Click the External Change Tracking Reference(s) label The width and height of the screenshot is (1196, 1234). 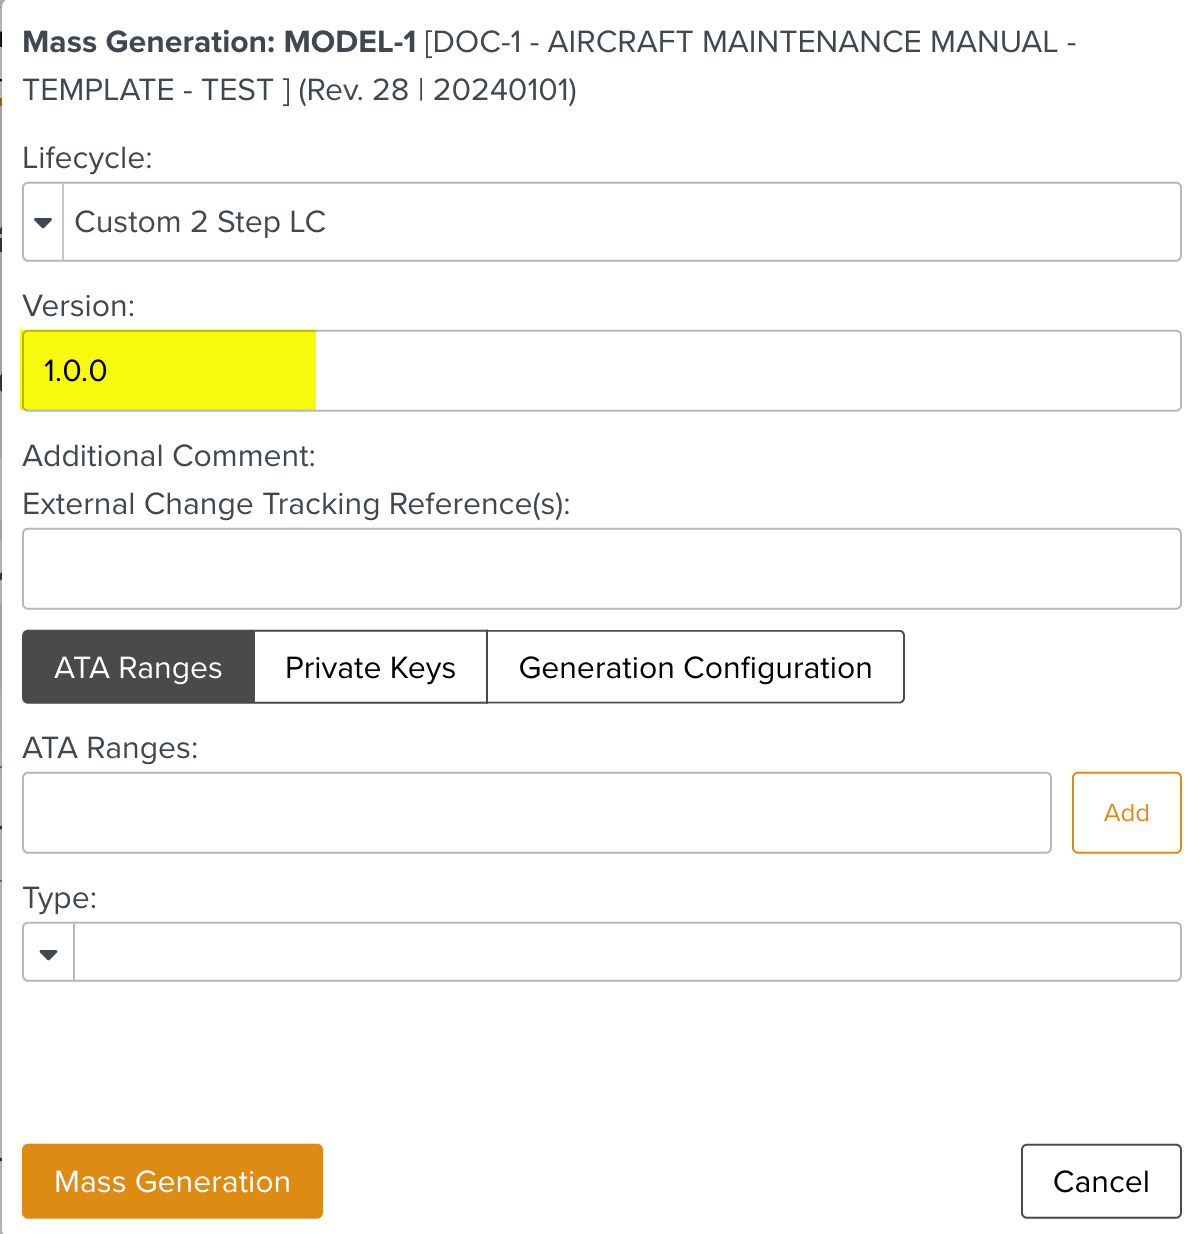coord(296,504)
